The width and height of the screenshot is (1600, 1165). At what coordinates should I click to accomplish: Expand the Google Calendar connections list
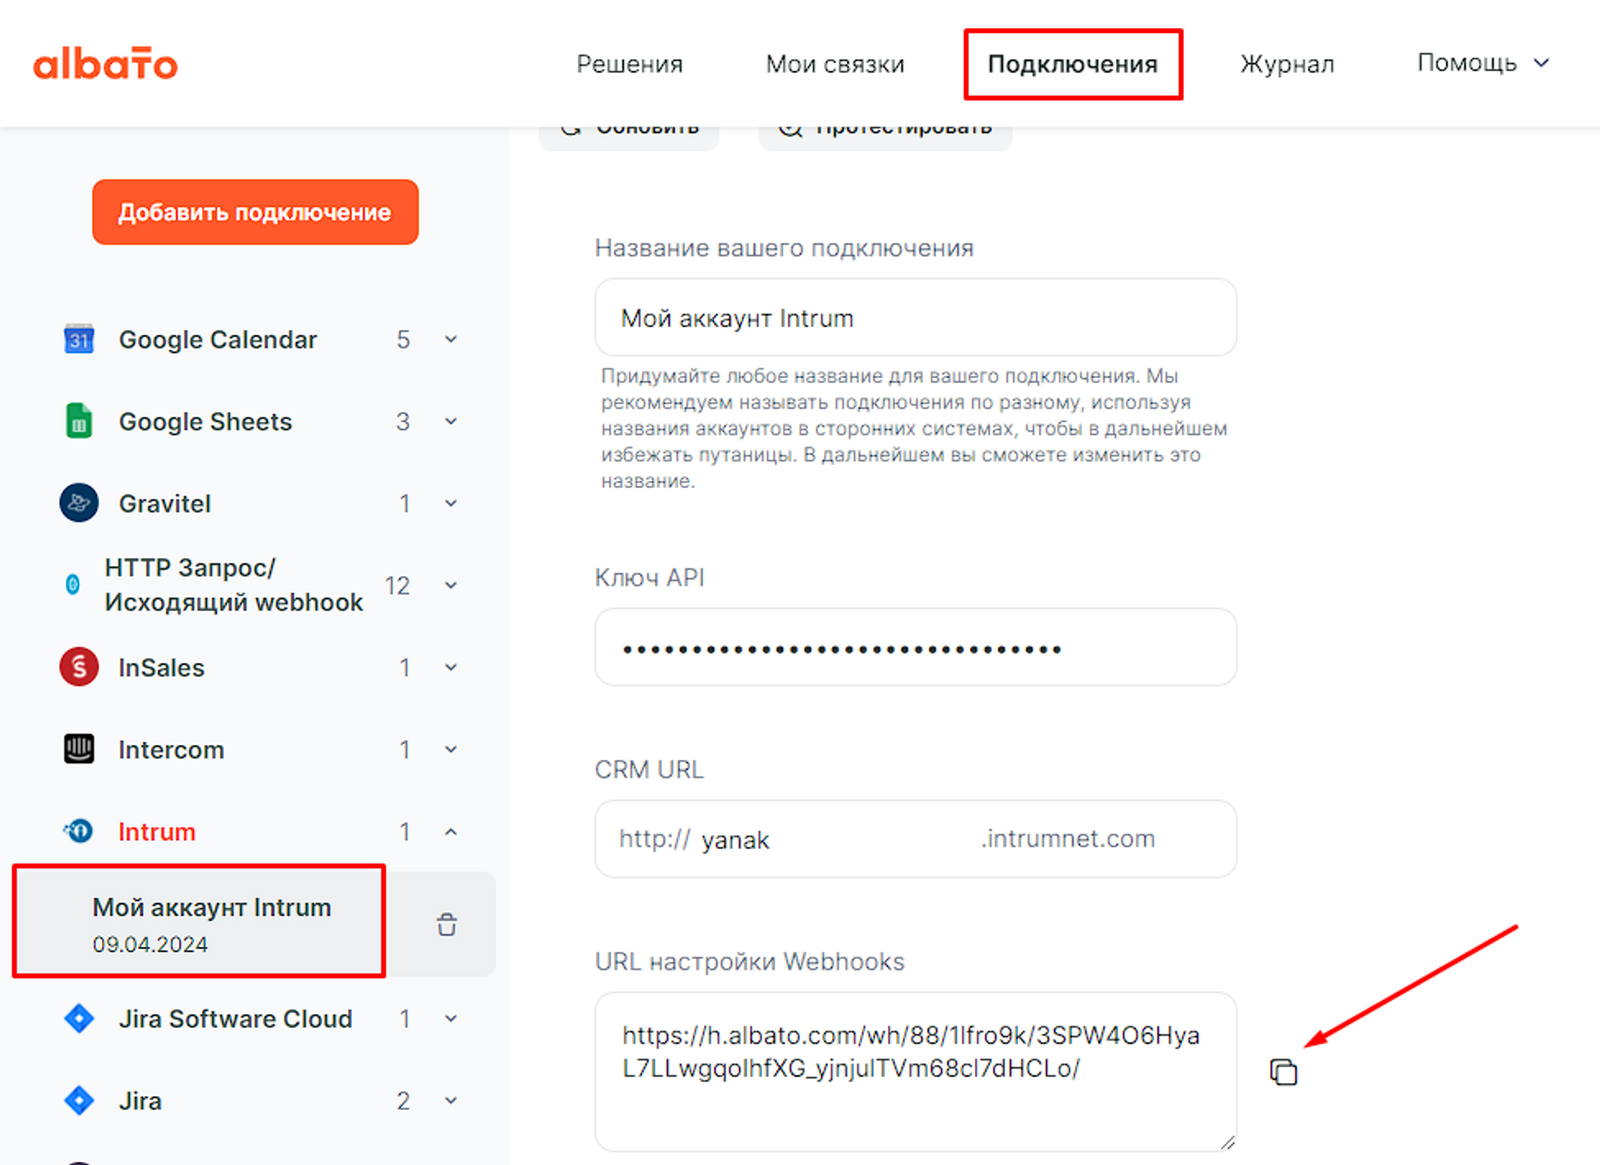pos(451,340)
